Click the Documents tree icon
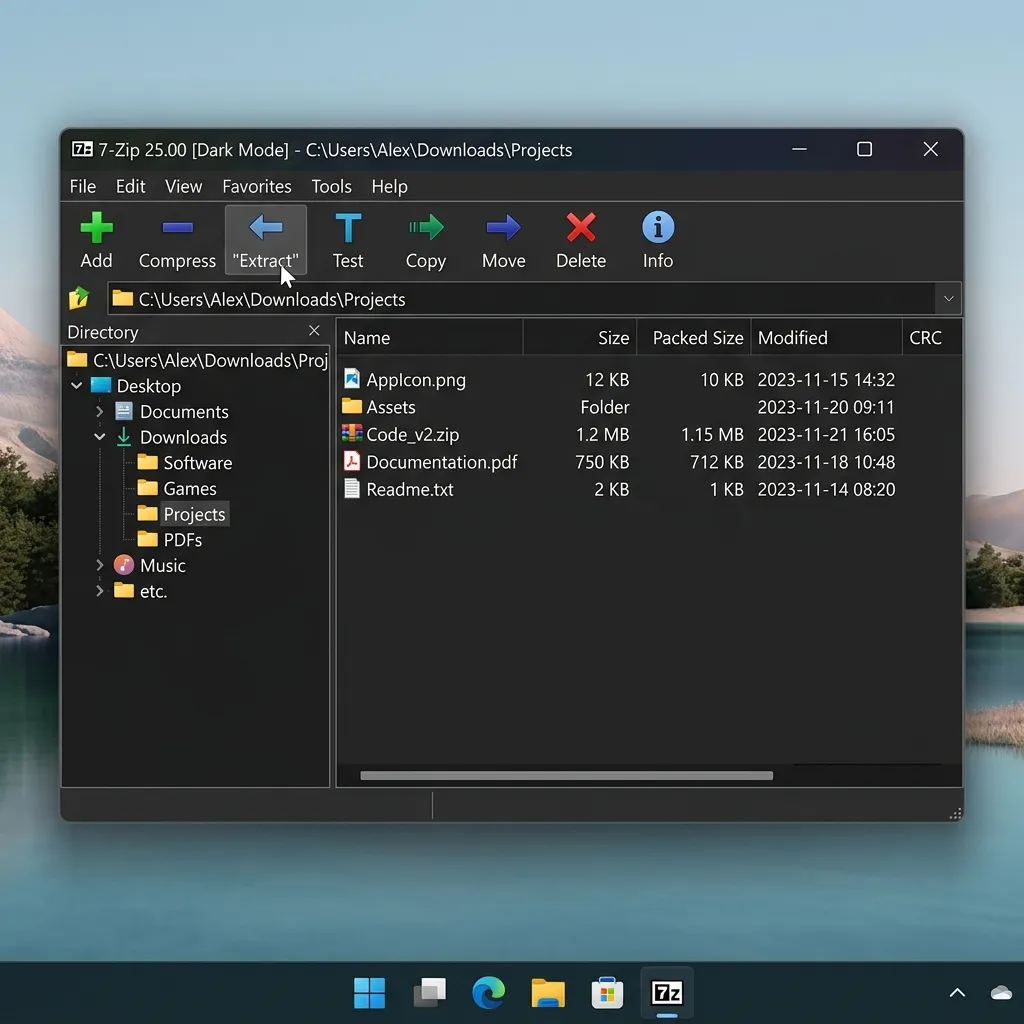 pyautogui.click(x=123, y=411)
